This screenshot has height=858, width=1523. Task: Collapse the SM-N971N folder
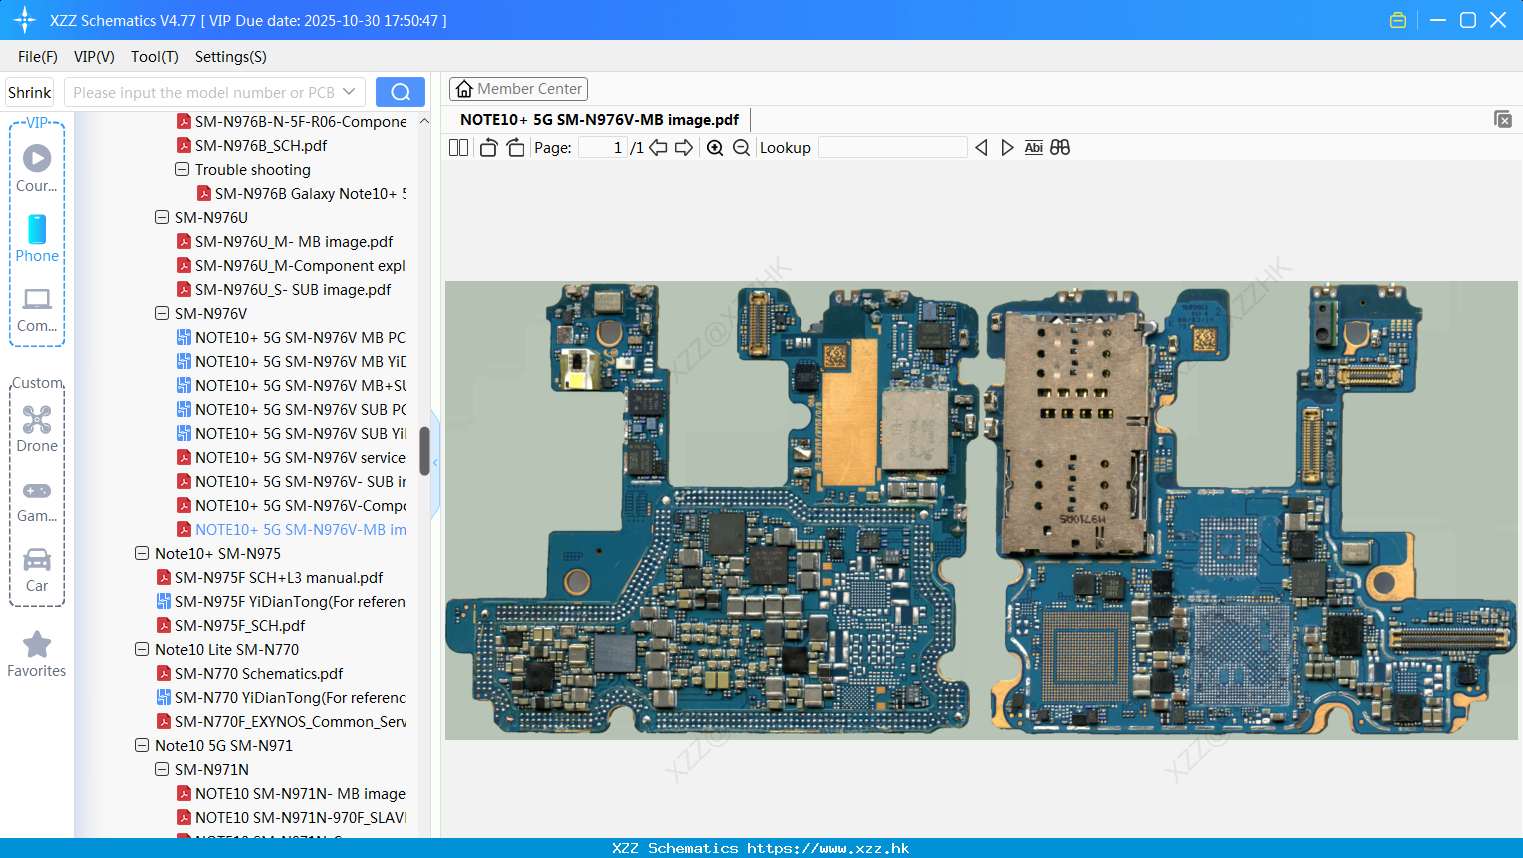tap(162, 770)
